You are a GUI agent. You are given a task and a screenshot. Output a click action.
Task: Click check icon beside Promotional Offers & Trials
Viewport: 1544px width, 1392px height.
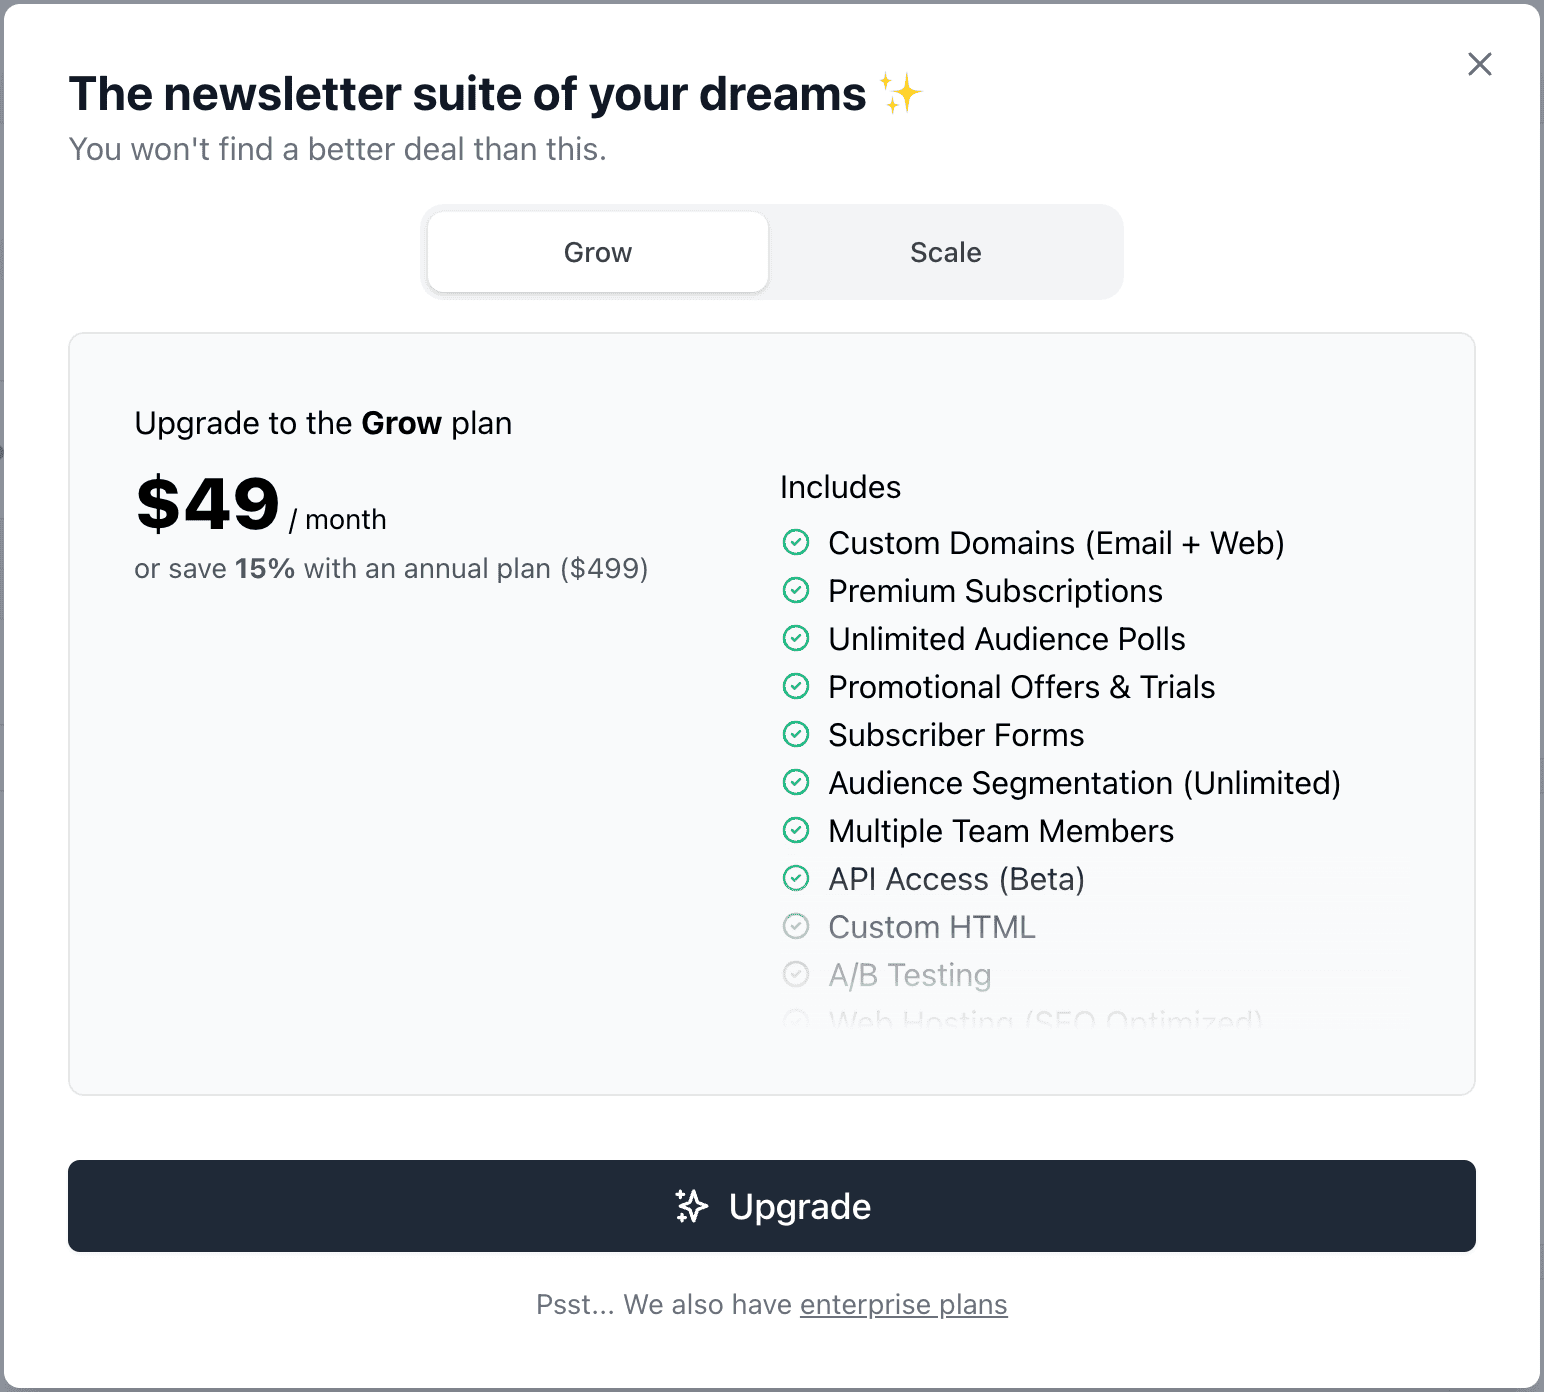tap(796, 686)
